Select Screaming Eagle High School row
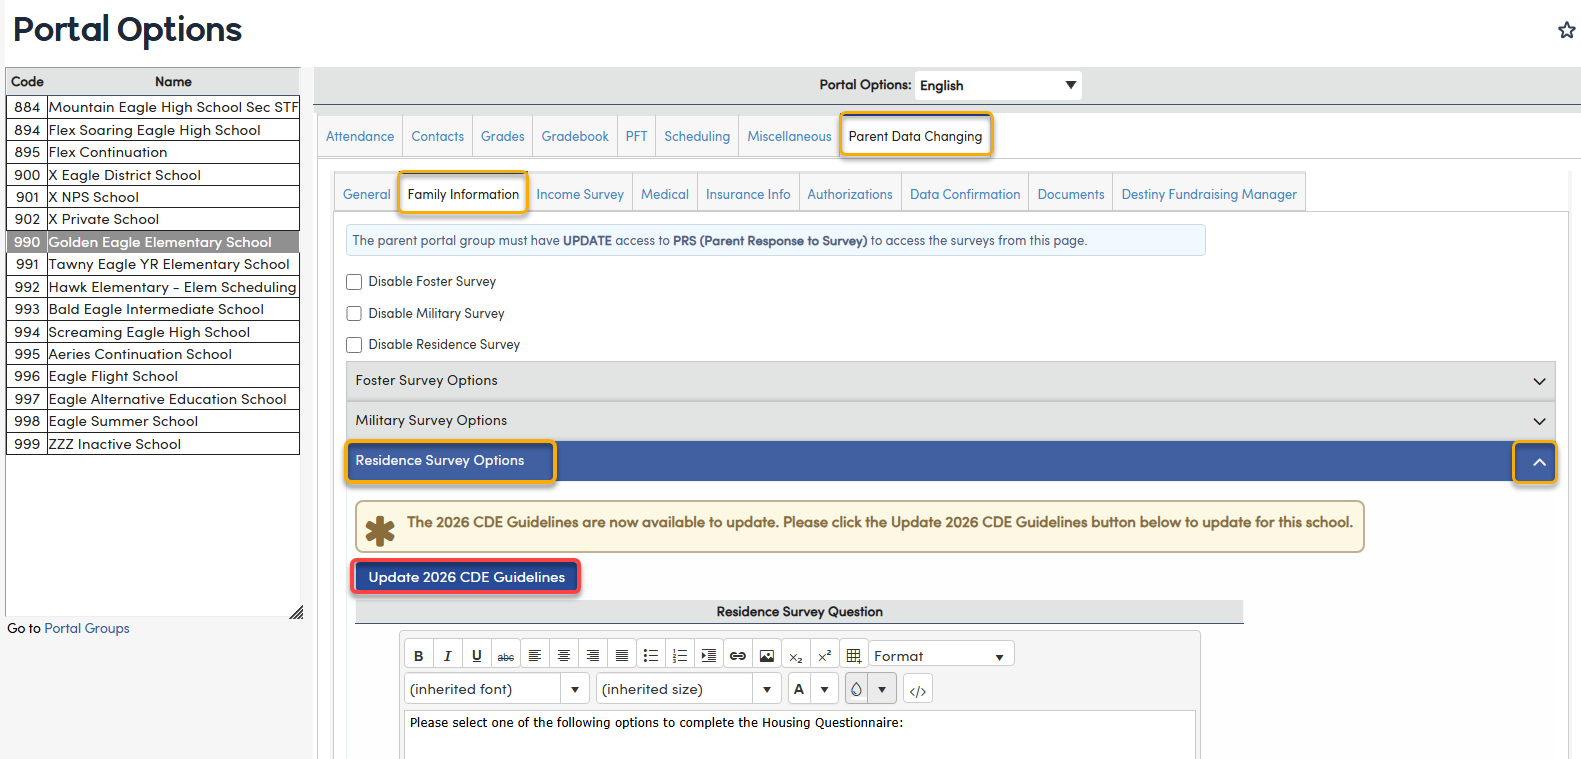The image size is (1581, 759). click(x=153, y=332)
